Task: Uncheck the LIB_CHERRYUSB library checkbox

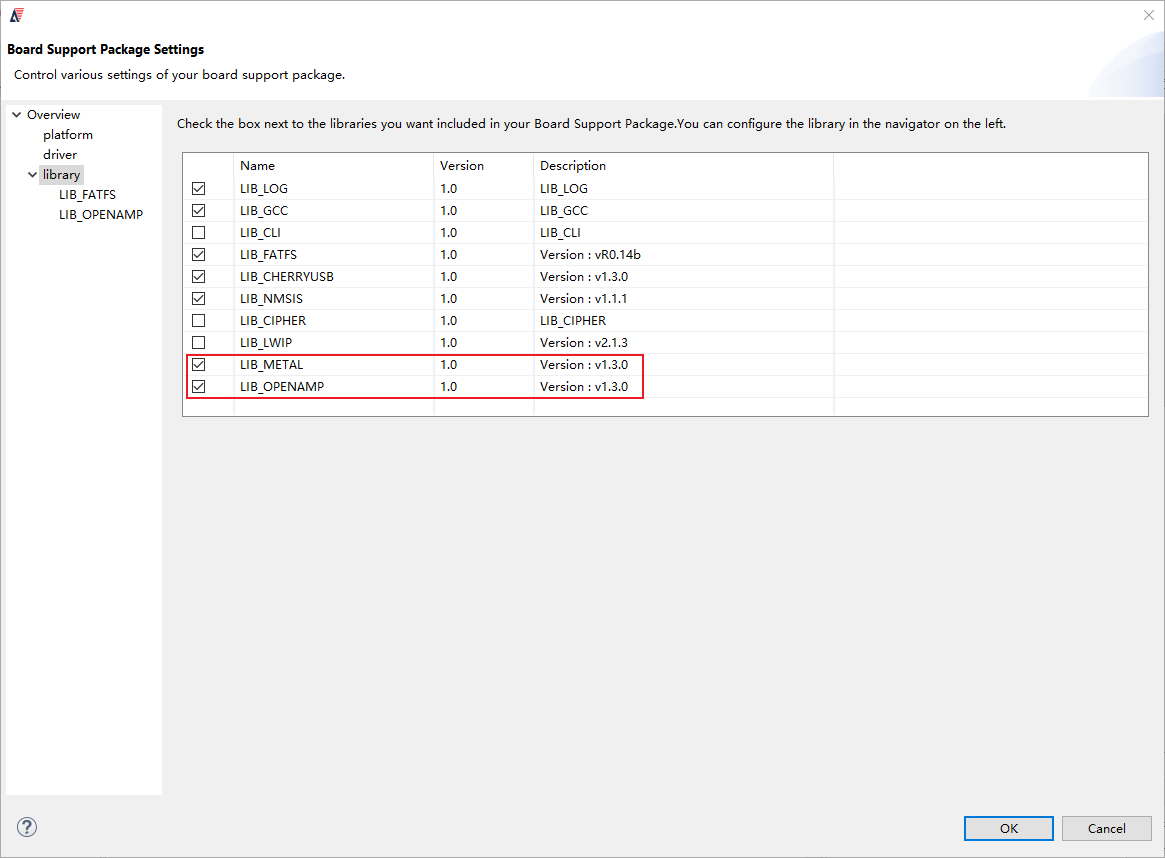Action: (x=198, y=276)
